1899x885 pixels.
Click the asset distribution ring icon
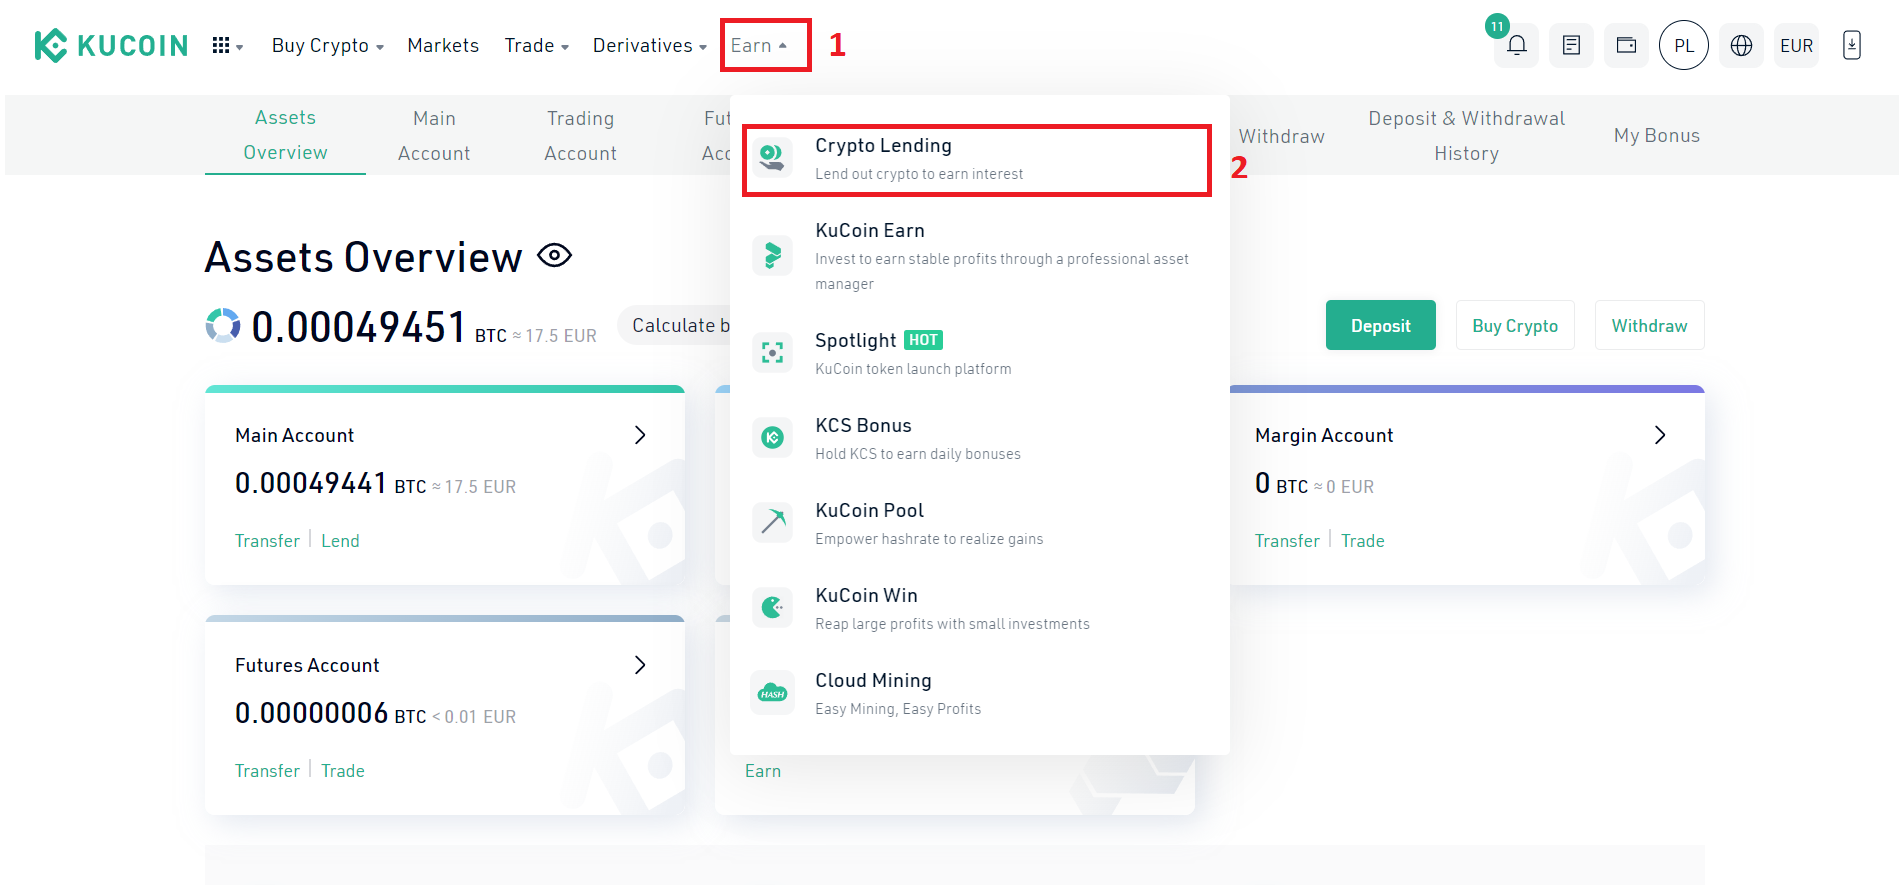223,325
